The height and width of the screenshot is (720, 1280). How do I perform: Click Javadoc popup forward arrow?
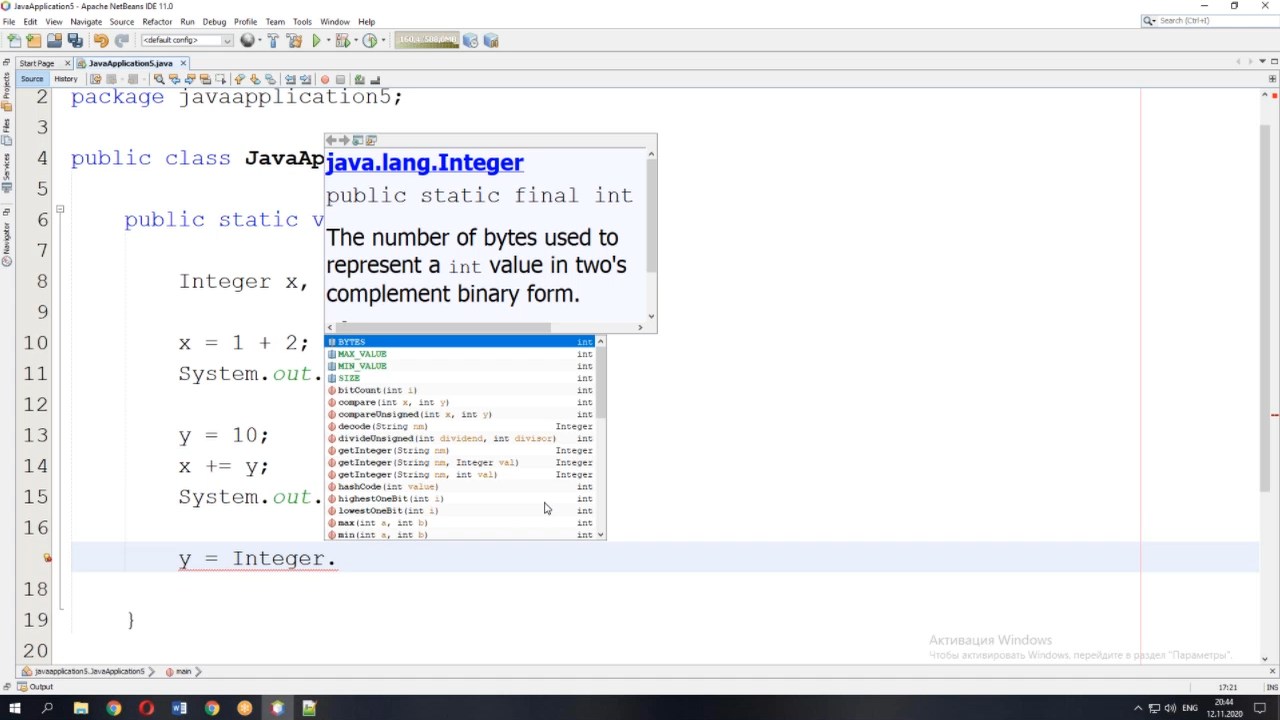pyautogui.click(x=344, y=140)
